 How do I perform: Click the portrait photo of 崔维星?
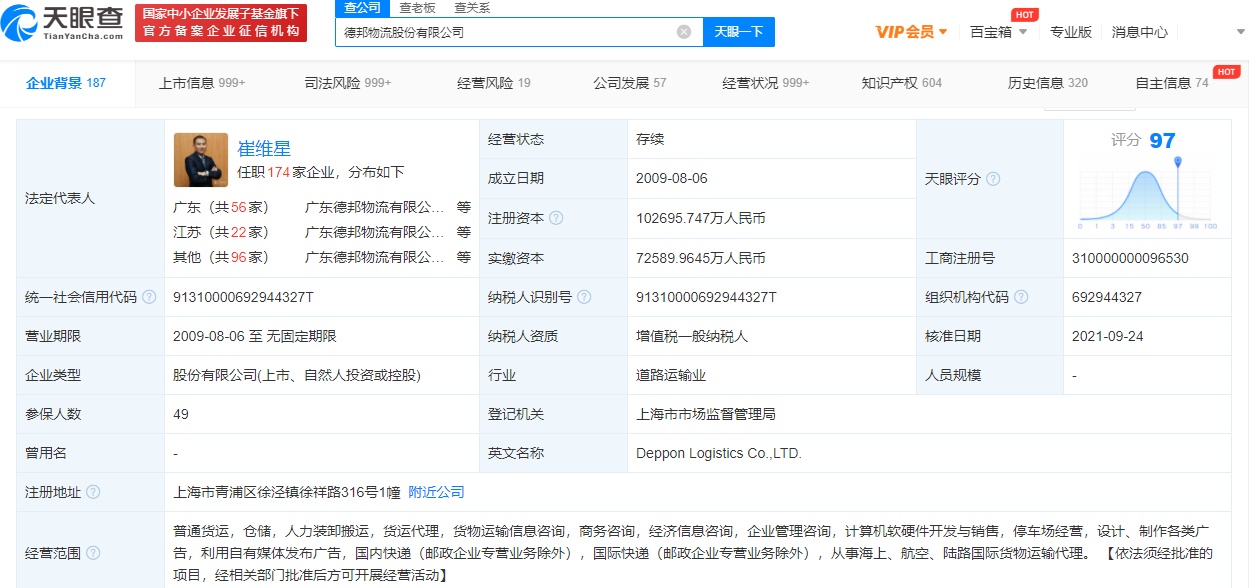pyautogui.click(x=200, y=161)
